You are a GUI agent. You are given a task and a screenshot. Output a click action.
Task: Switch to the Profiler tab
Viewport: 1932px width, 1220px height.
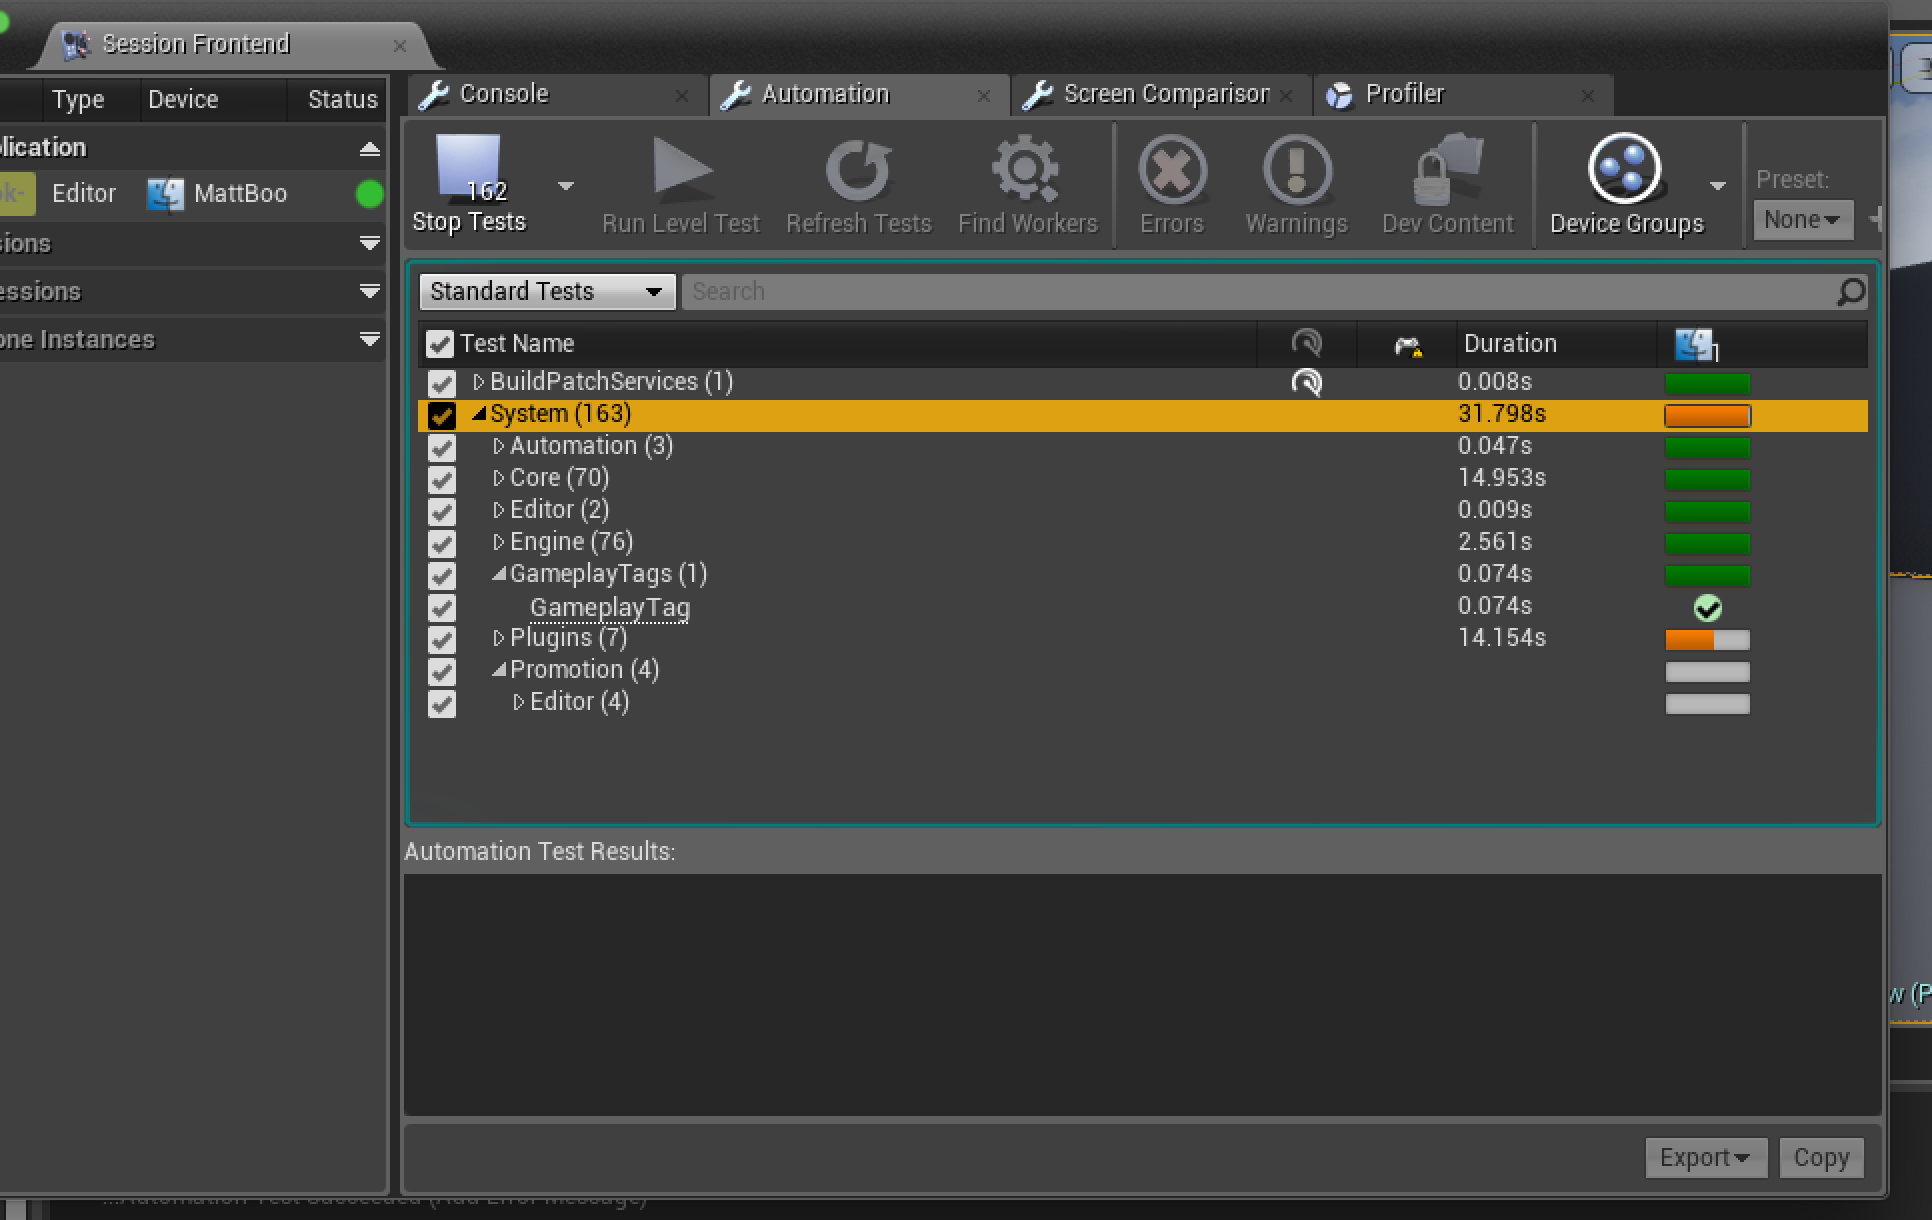tap(1404, 95)
